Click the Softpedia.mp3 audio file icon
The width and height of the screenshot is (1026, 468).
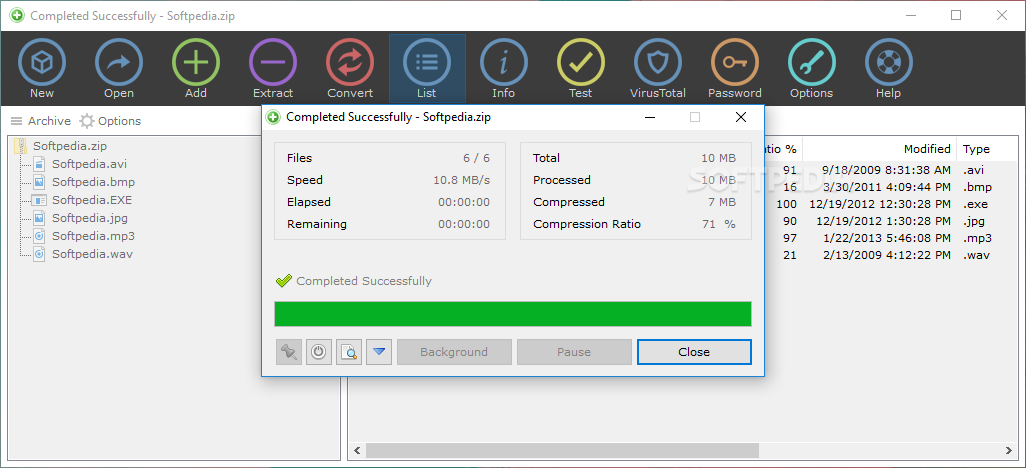pos(39,236)
